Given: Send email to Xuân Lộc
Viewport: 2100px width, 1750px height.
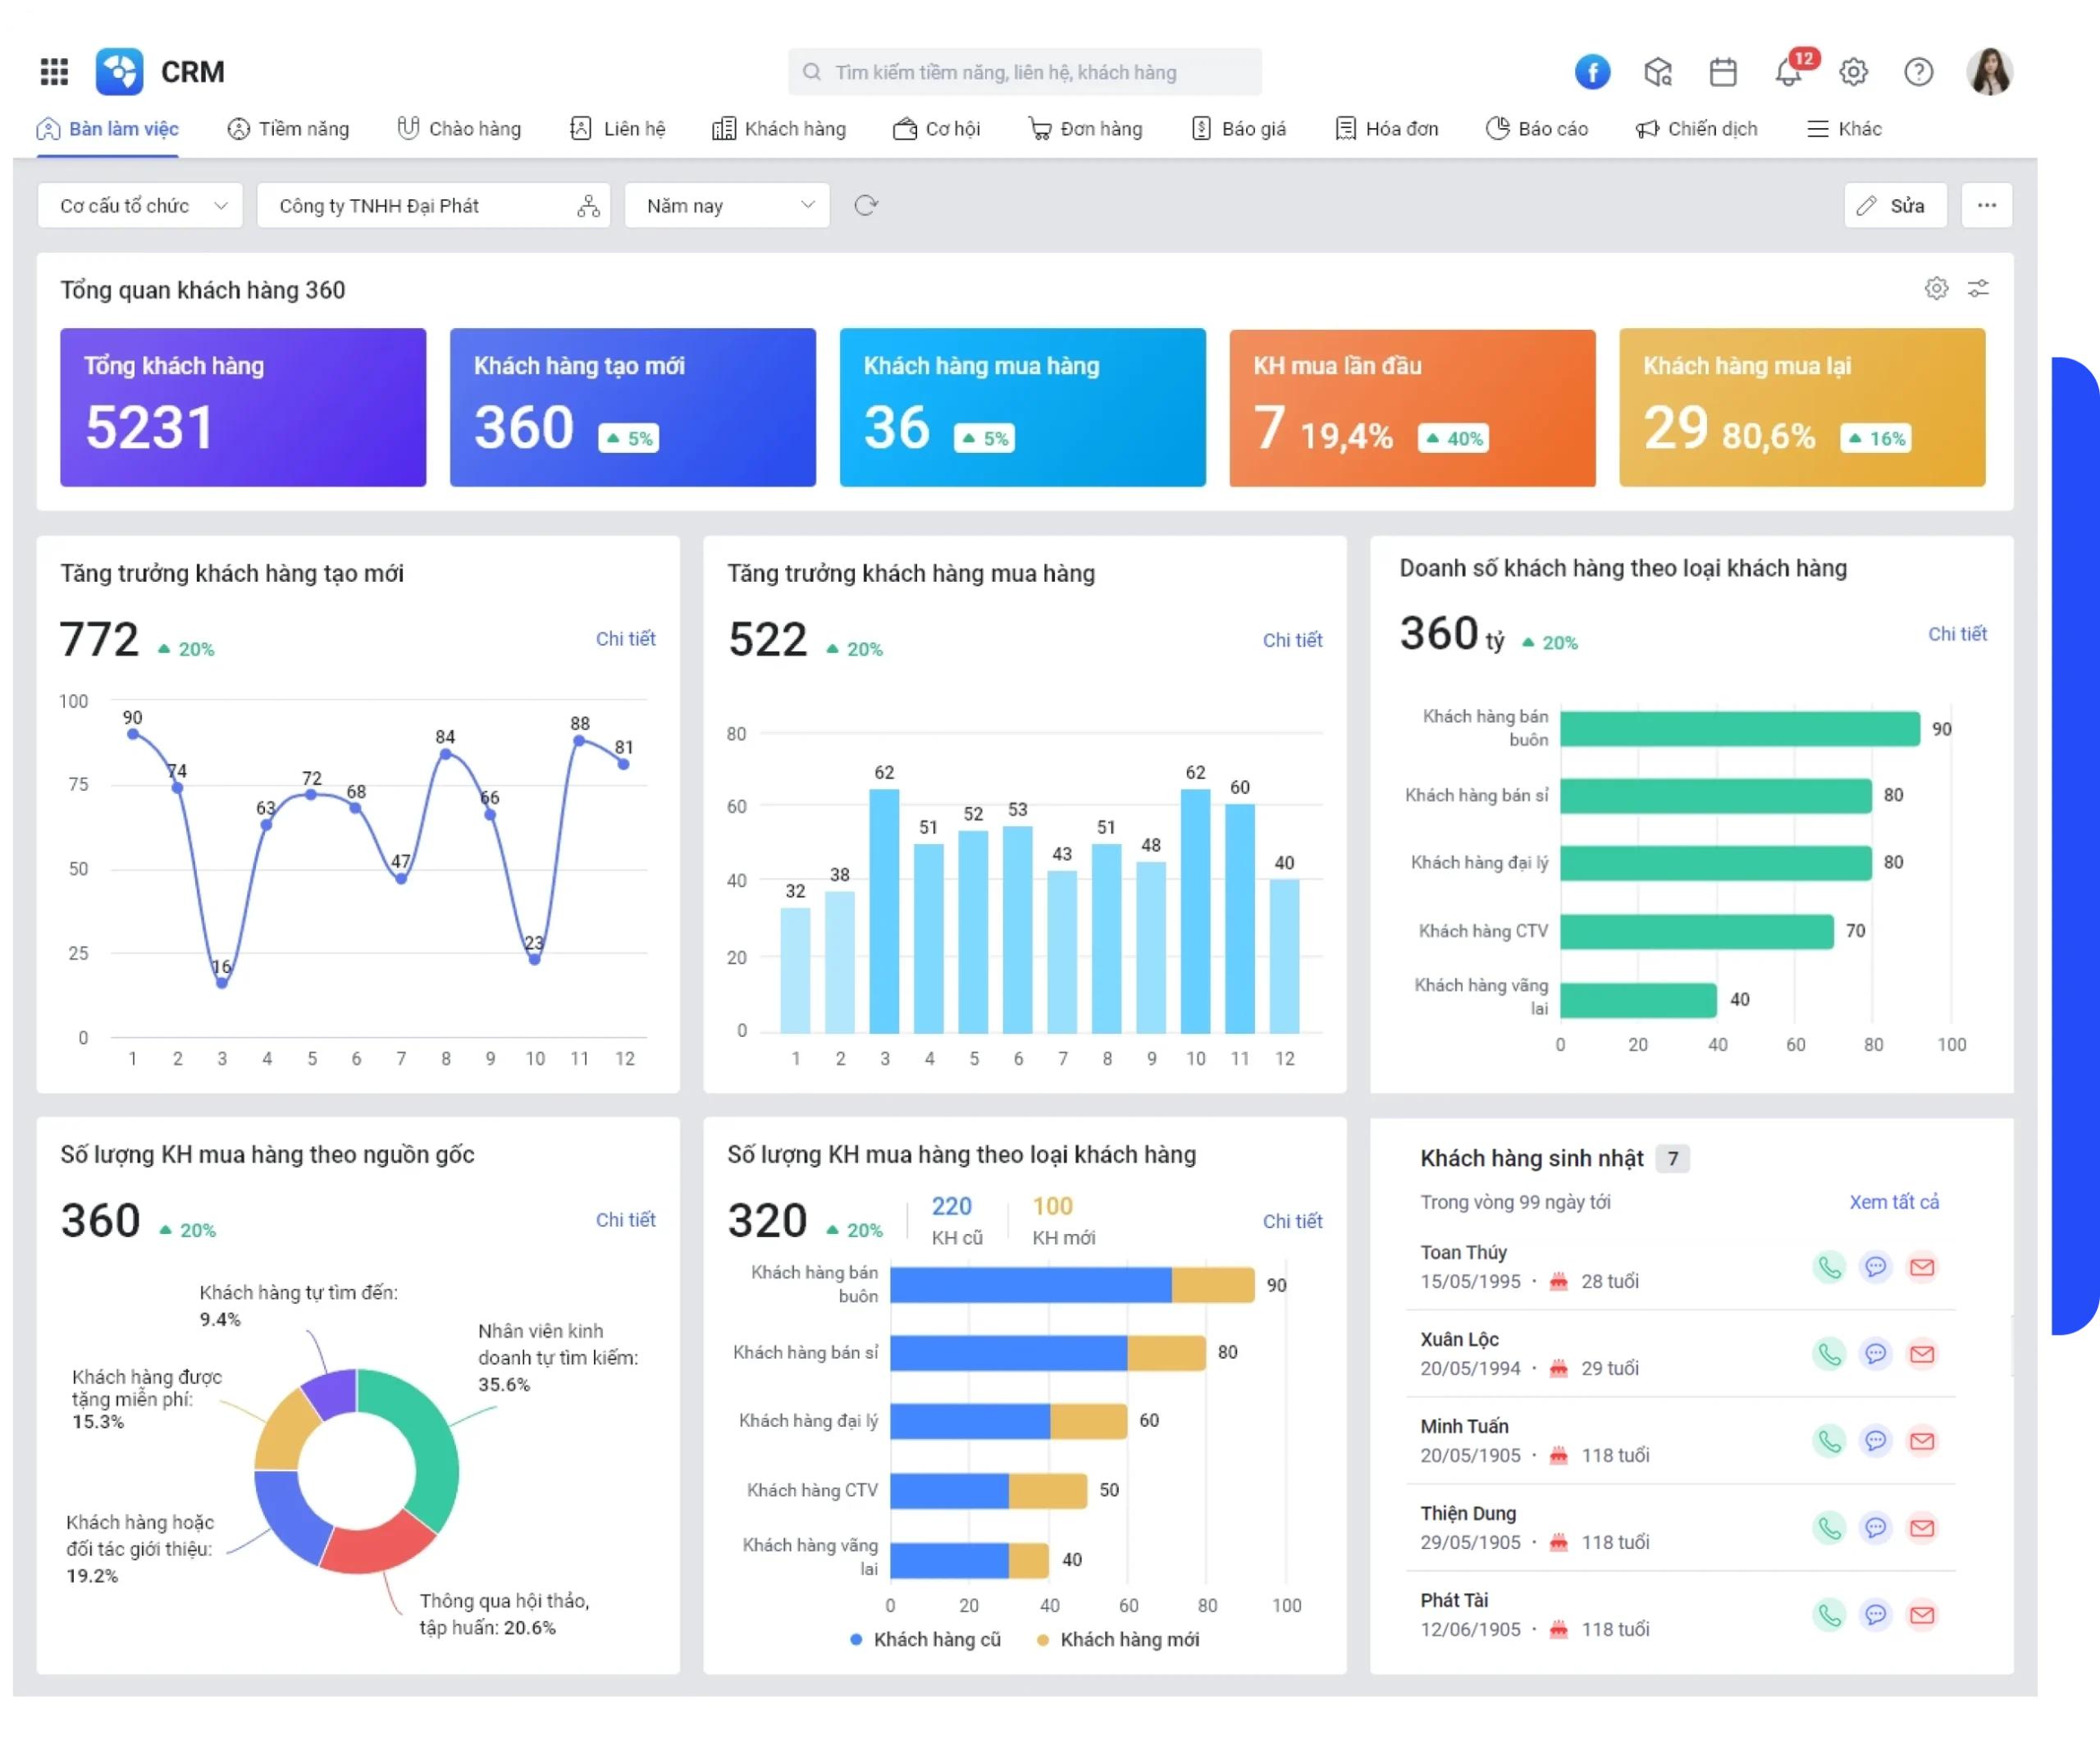Looking at the screenshot, I should coord(1922,1354).
